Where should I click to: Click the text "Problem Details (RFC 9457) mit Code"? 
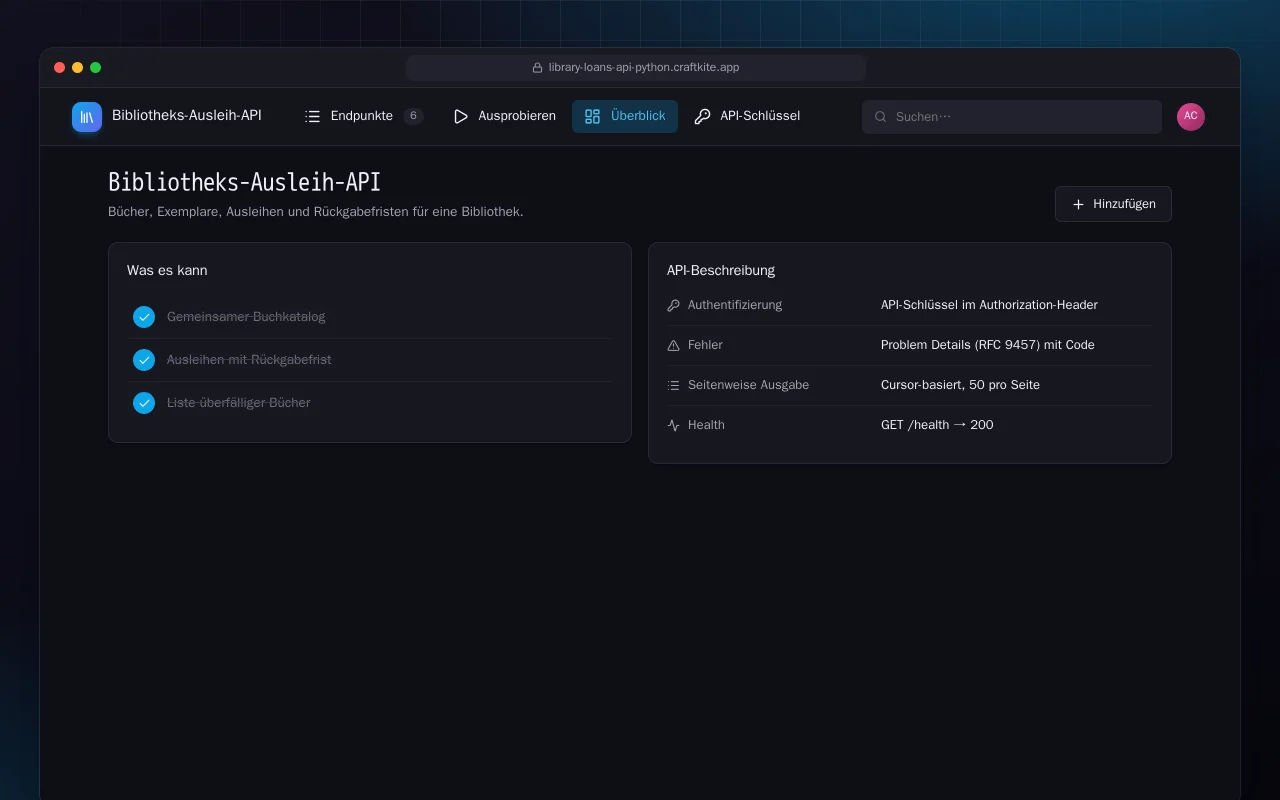pos(988,345)
